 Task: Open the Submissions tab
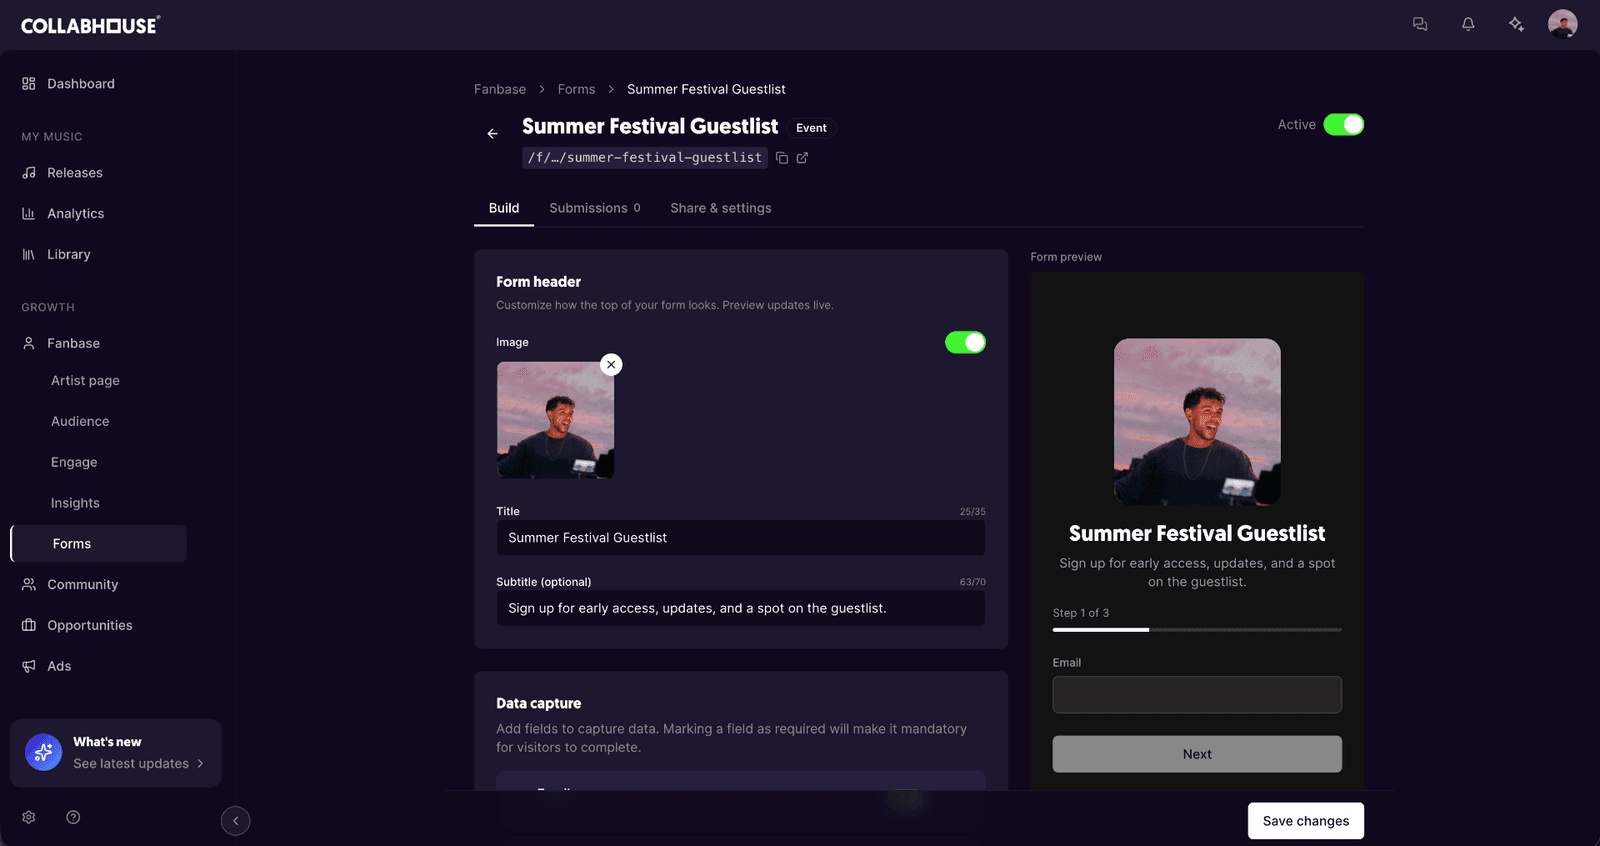(595, 208)
